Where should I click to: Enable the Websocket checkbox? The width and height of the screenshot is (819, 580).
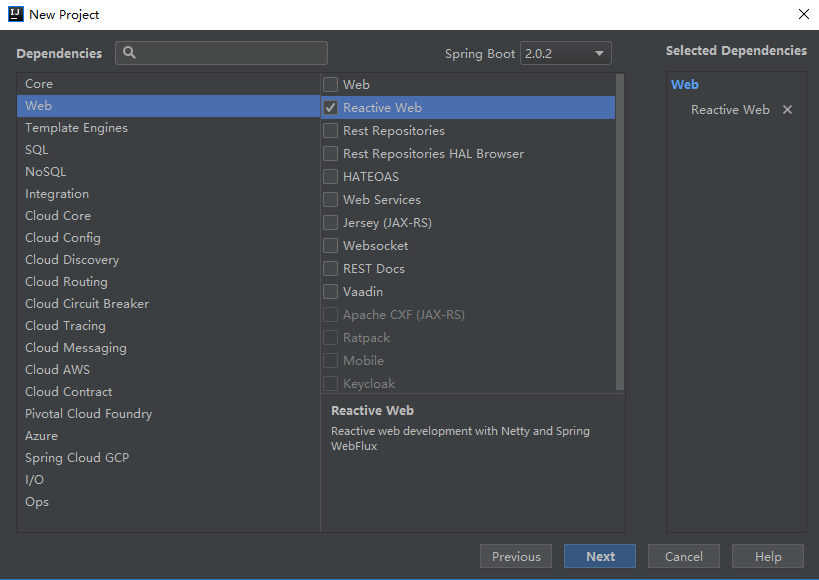click(330, 245)
